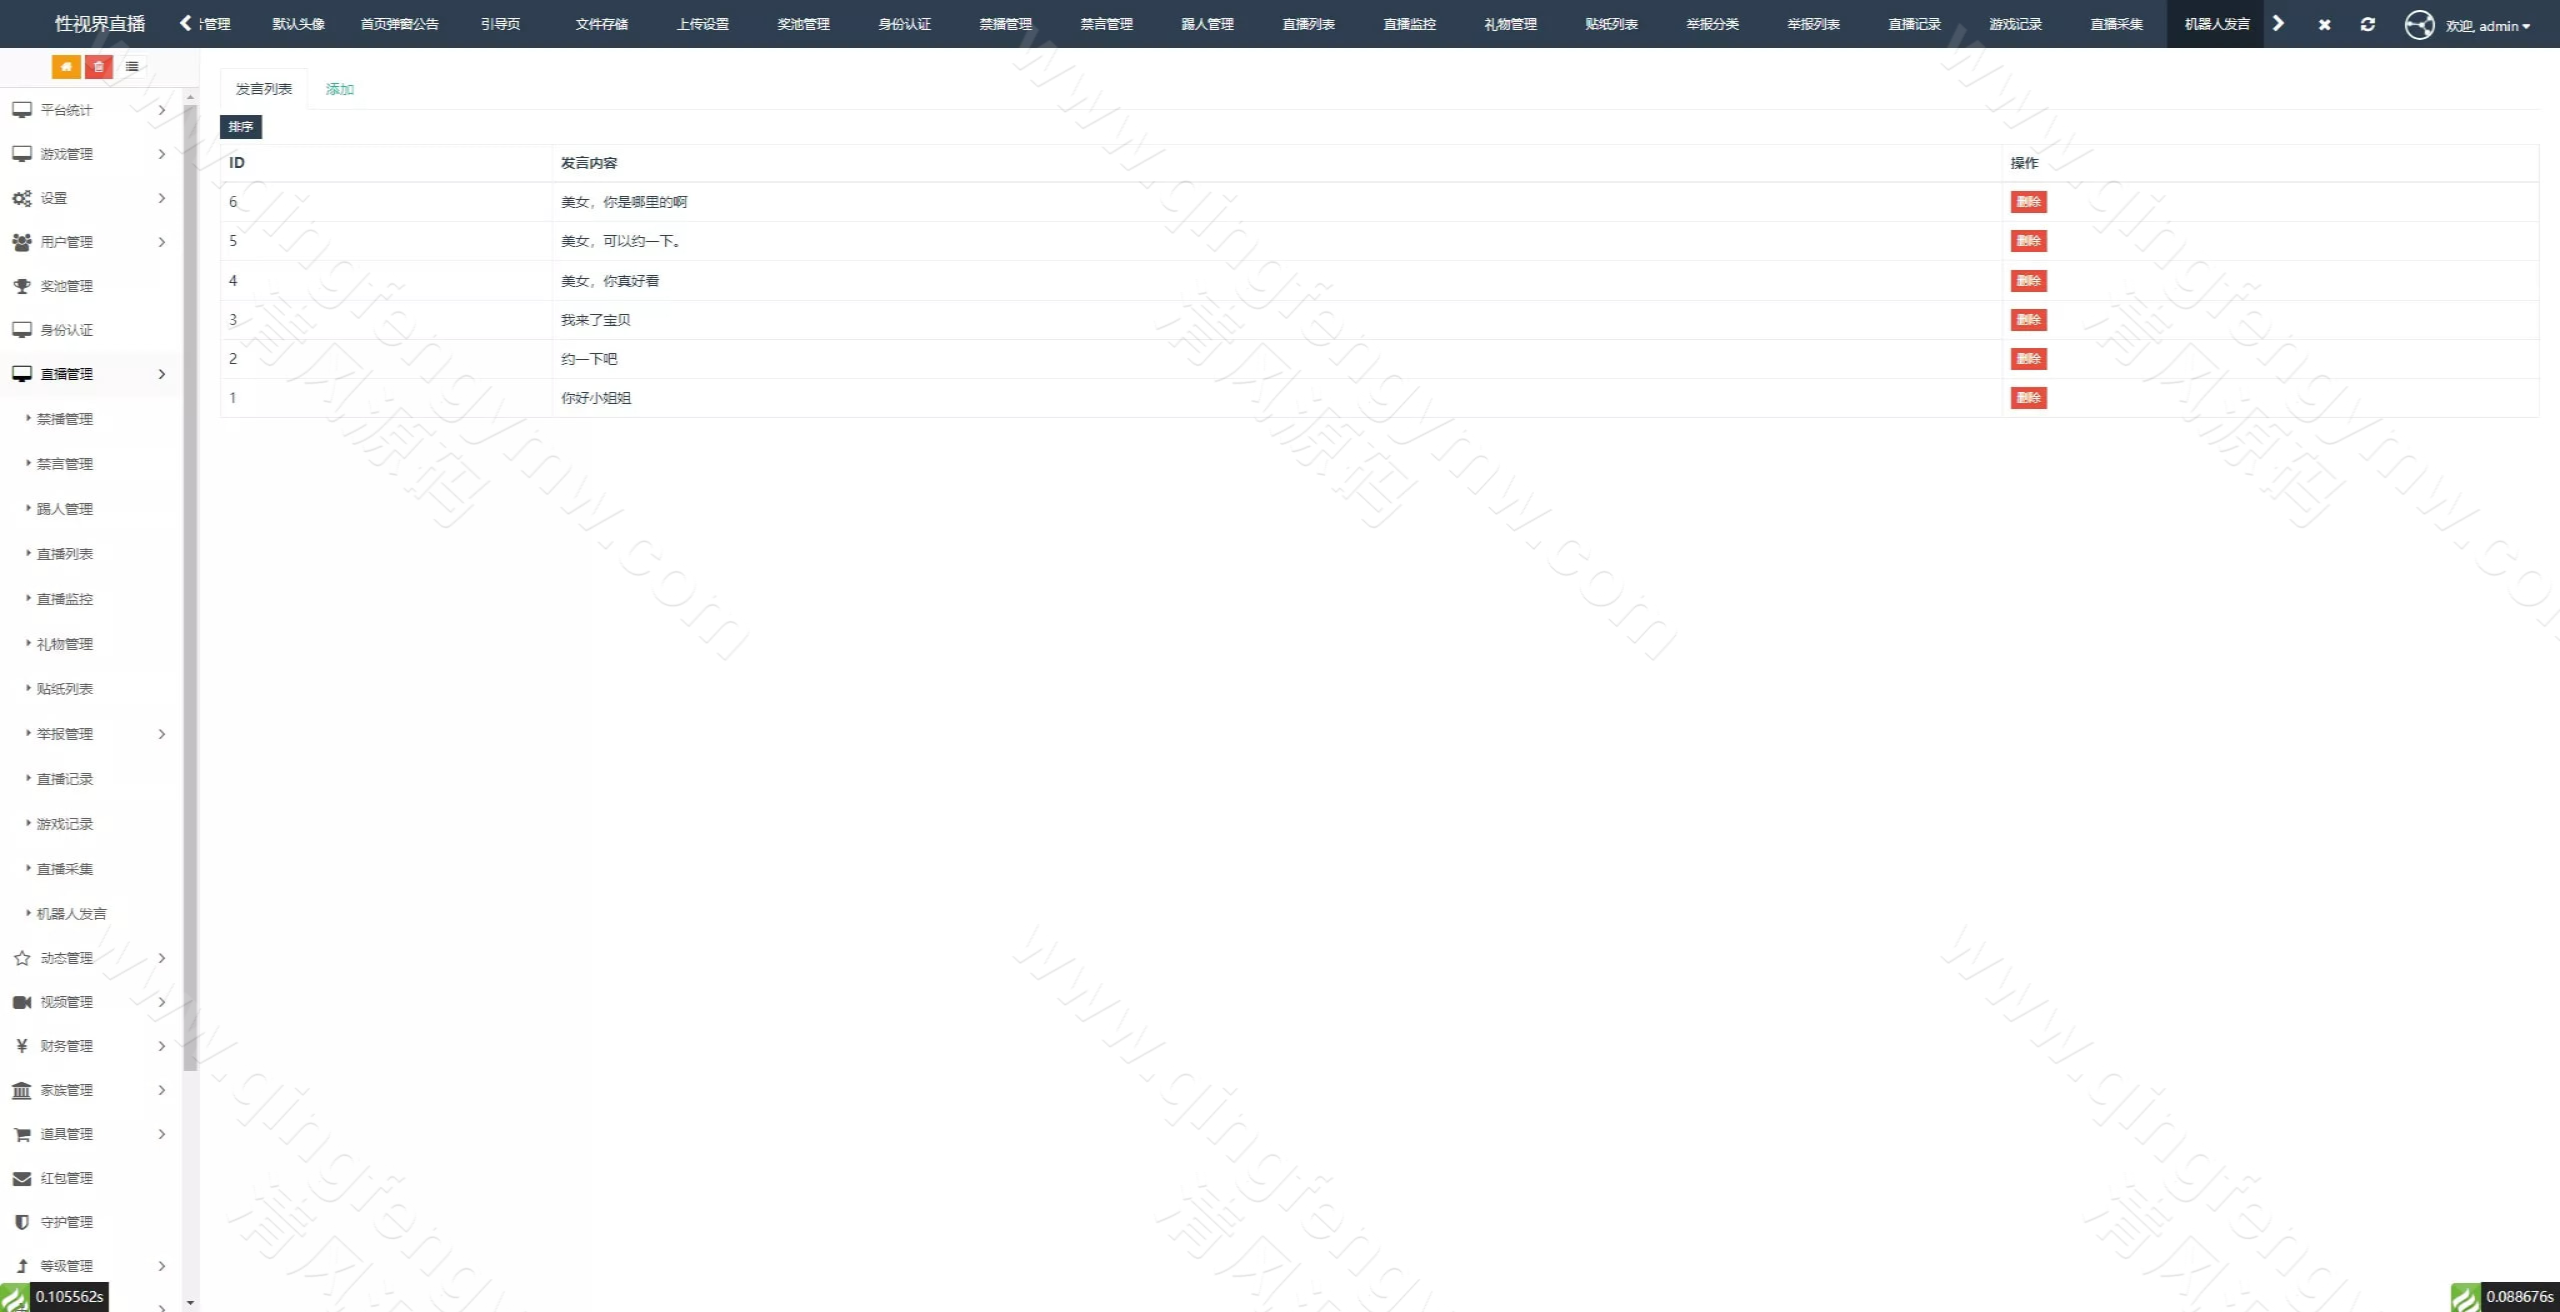Click the sidebar scrollbar down arrow

click(190, 1303)
